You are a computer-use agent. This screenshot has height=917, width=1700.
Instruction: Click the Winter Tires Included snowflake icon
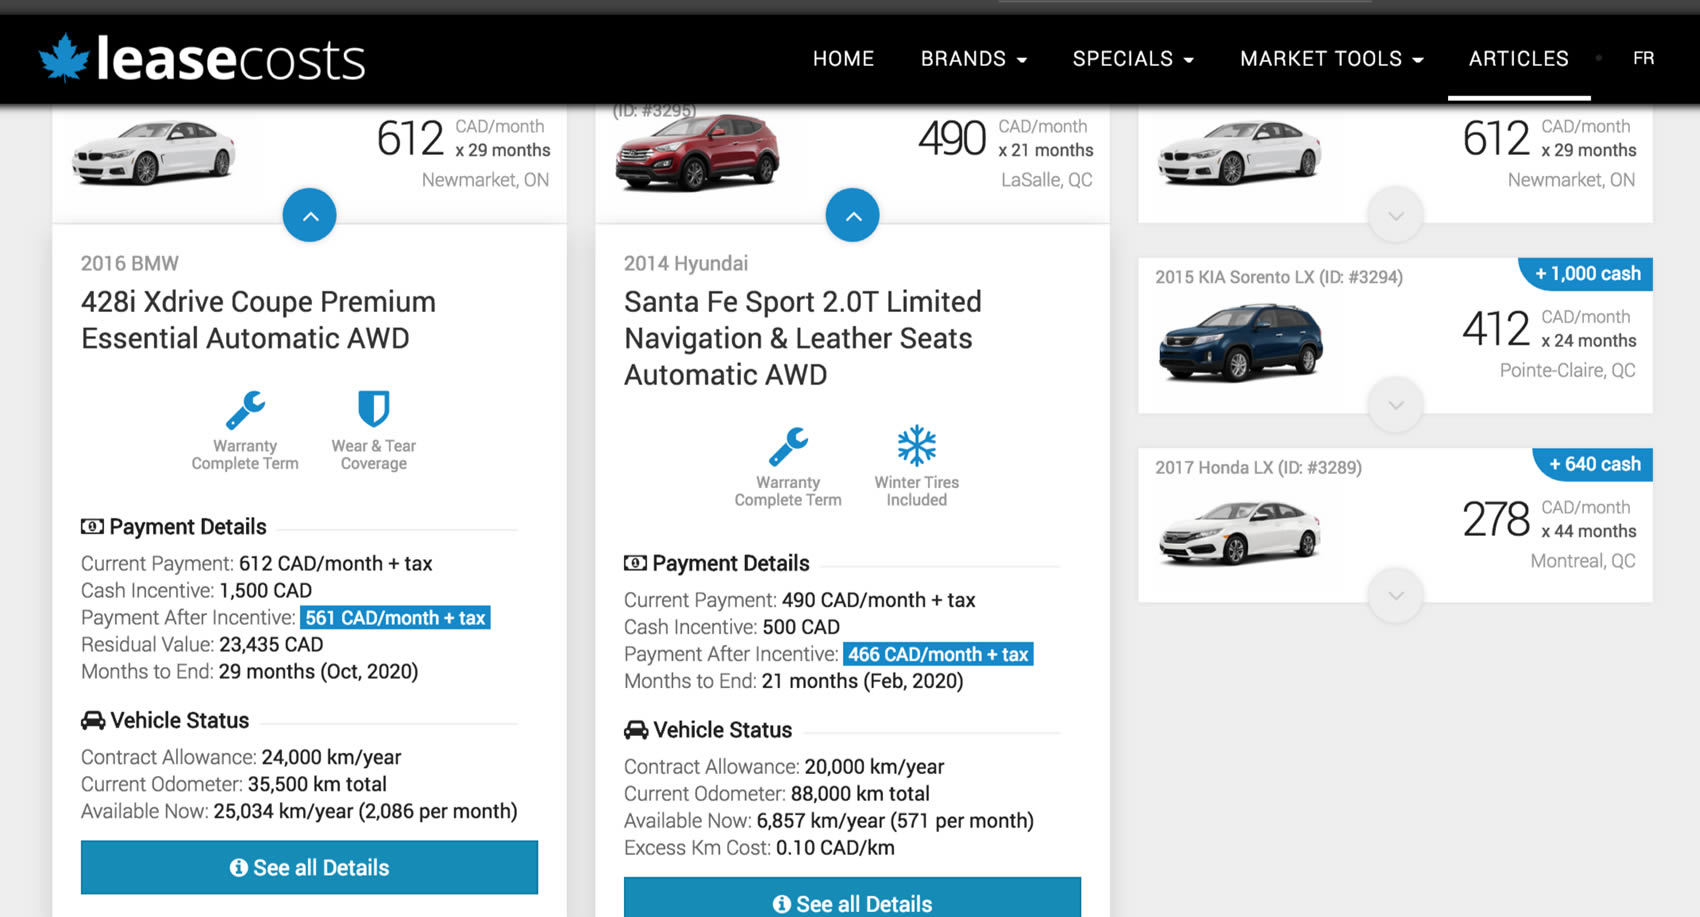point(916,446)
